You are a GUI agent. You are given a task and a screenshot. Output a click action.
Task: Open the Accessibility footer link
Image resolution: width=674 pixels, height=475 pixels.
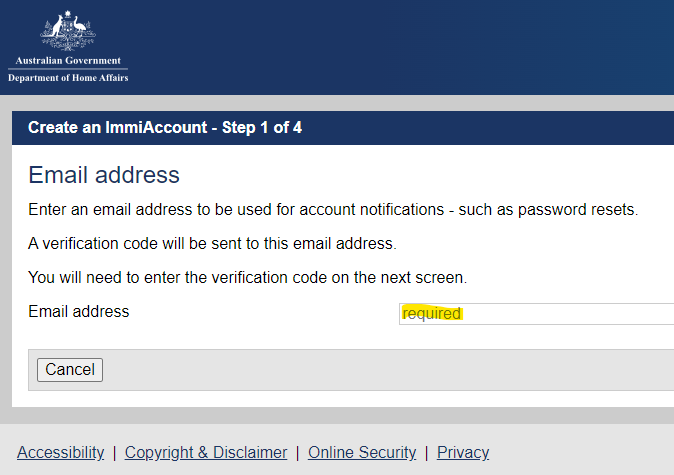coord(61,453)
